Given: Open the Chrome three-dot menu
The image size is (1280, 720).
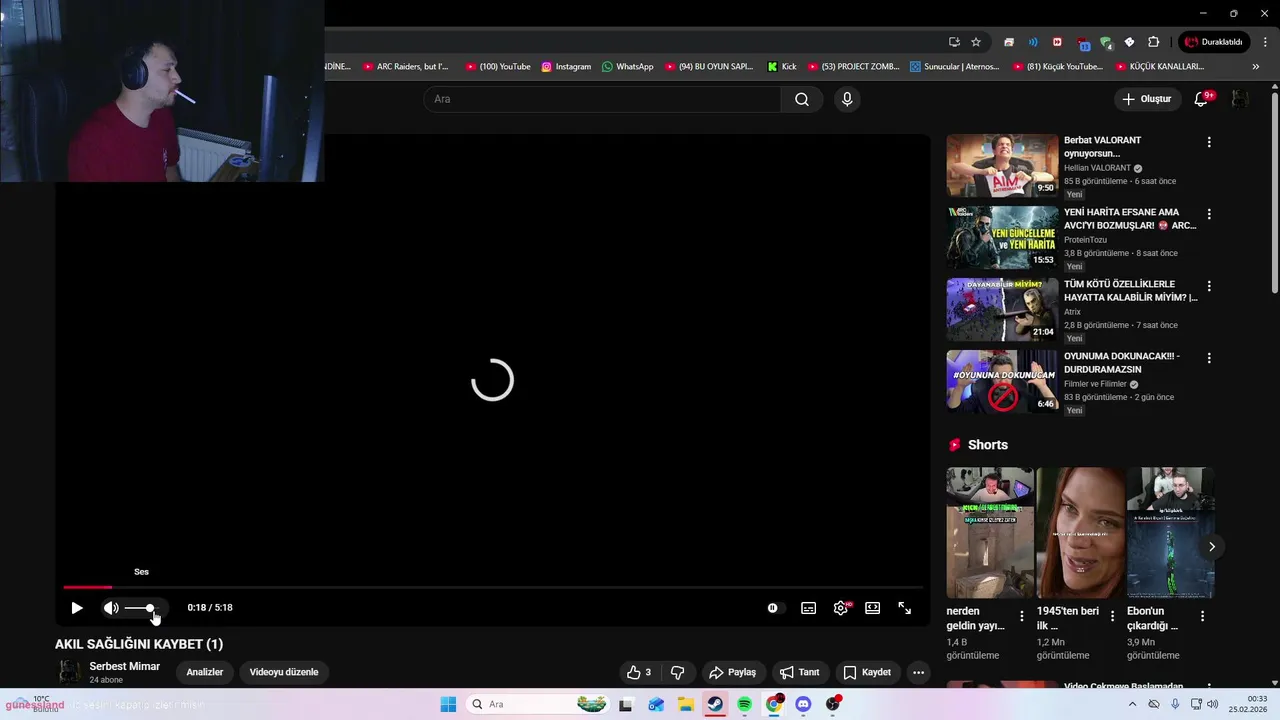Looking at the screenshot, I should (1265, 42).
